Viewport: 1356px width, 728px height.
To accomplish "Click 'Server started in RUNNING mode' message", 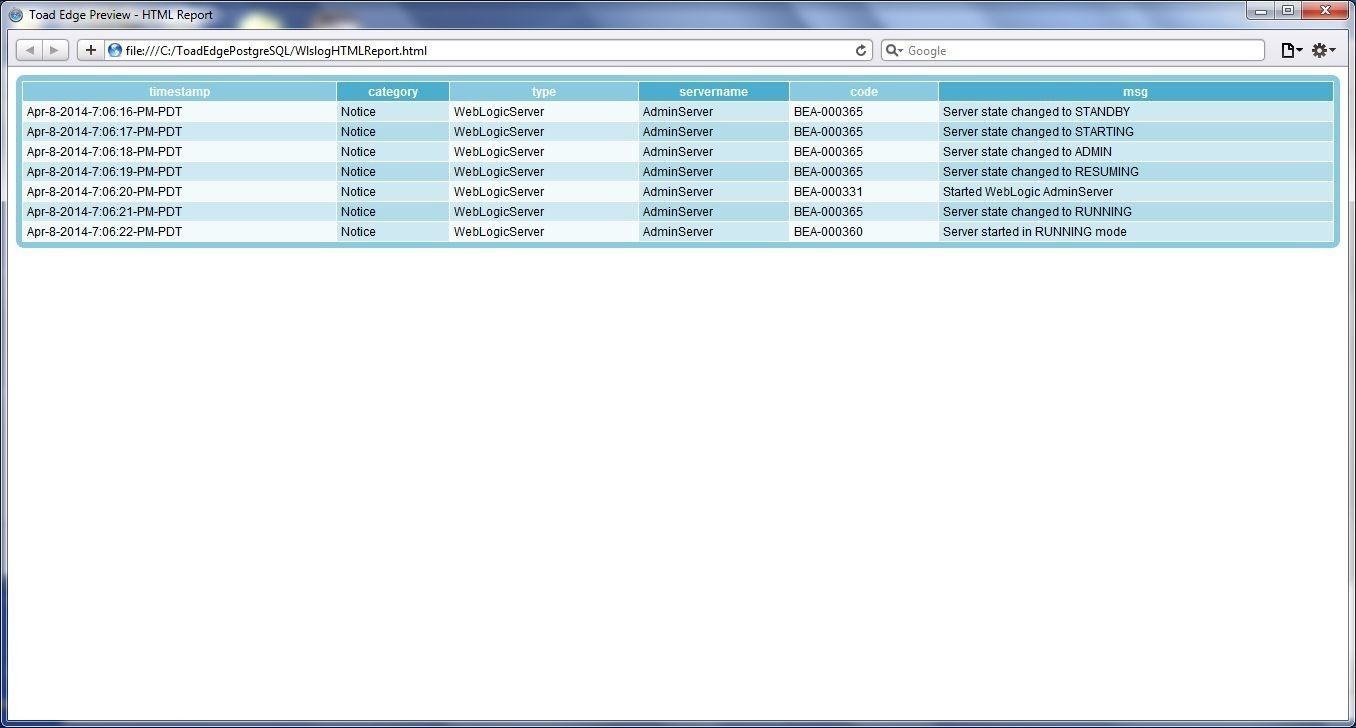I will [x=1034, y=232].
